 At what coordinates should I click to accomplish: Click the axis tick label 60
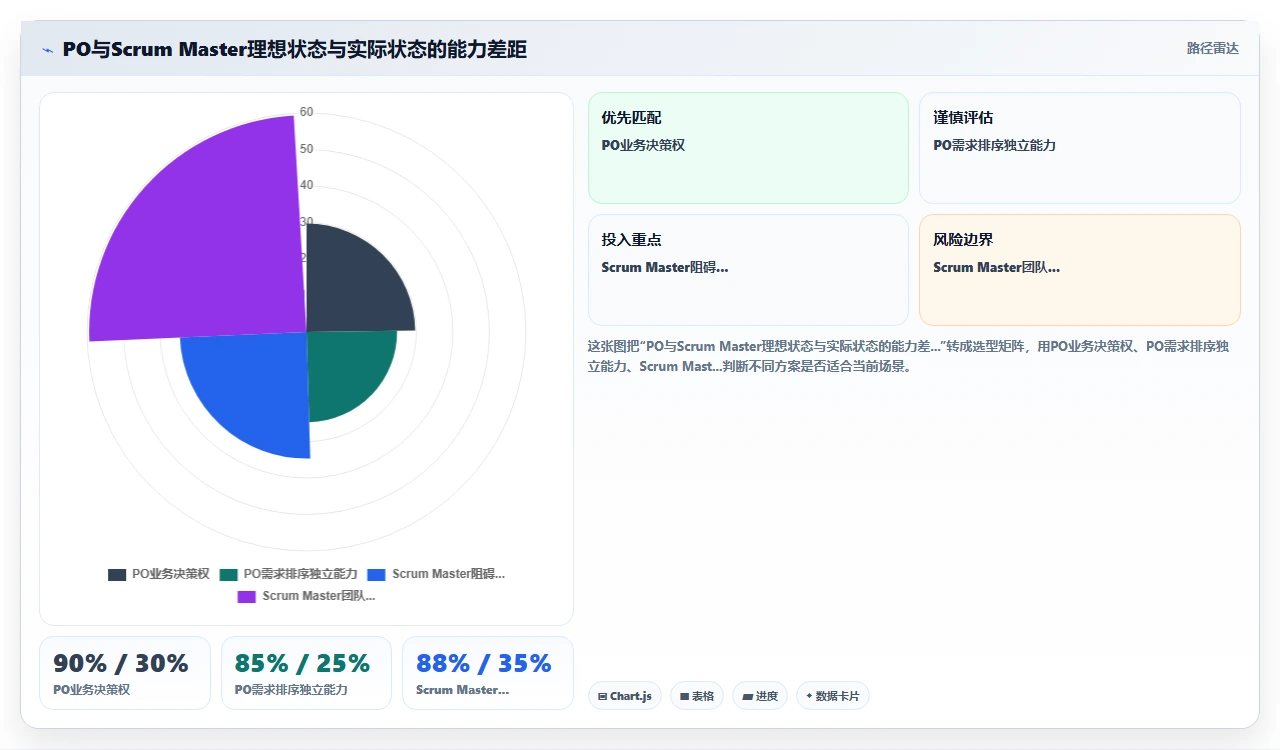pos(306,112)
